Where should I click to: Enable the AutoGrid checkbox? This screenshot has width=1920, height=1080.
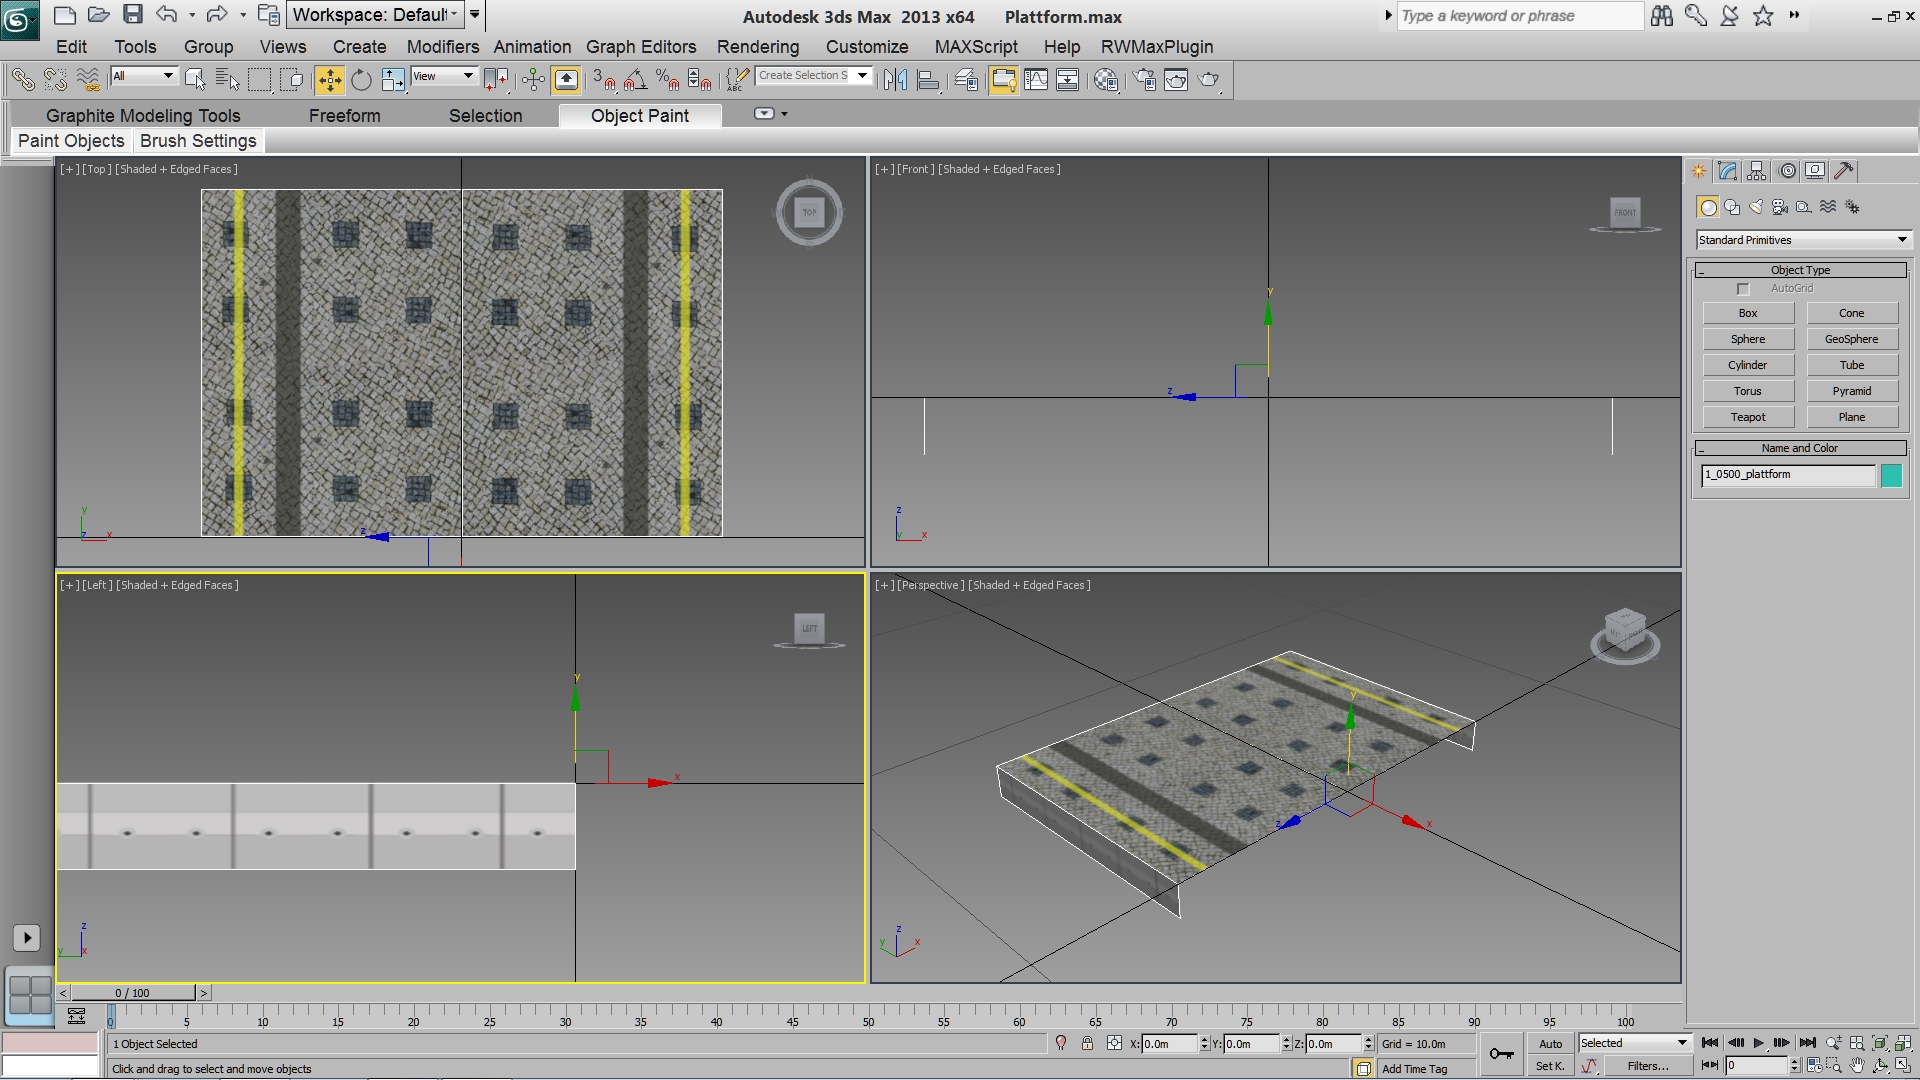[x=1743, y=289]
